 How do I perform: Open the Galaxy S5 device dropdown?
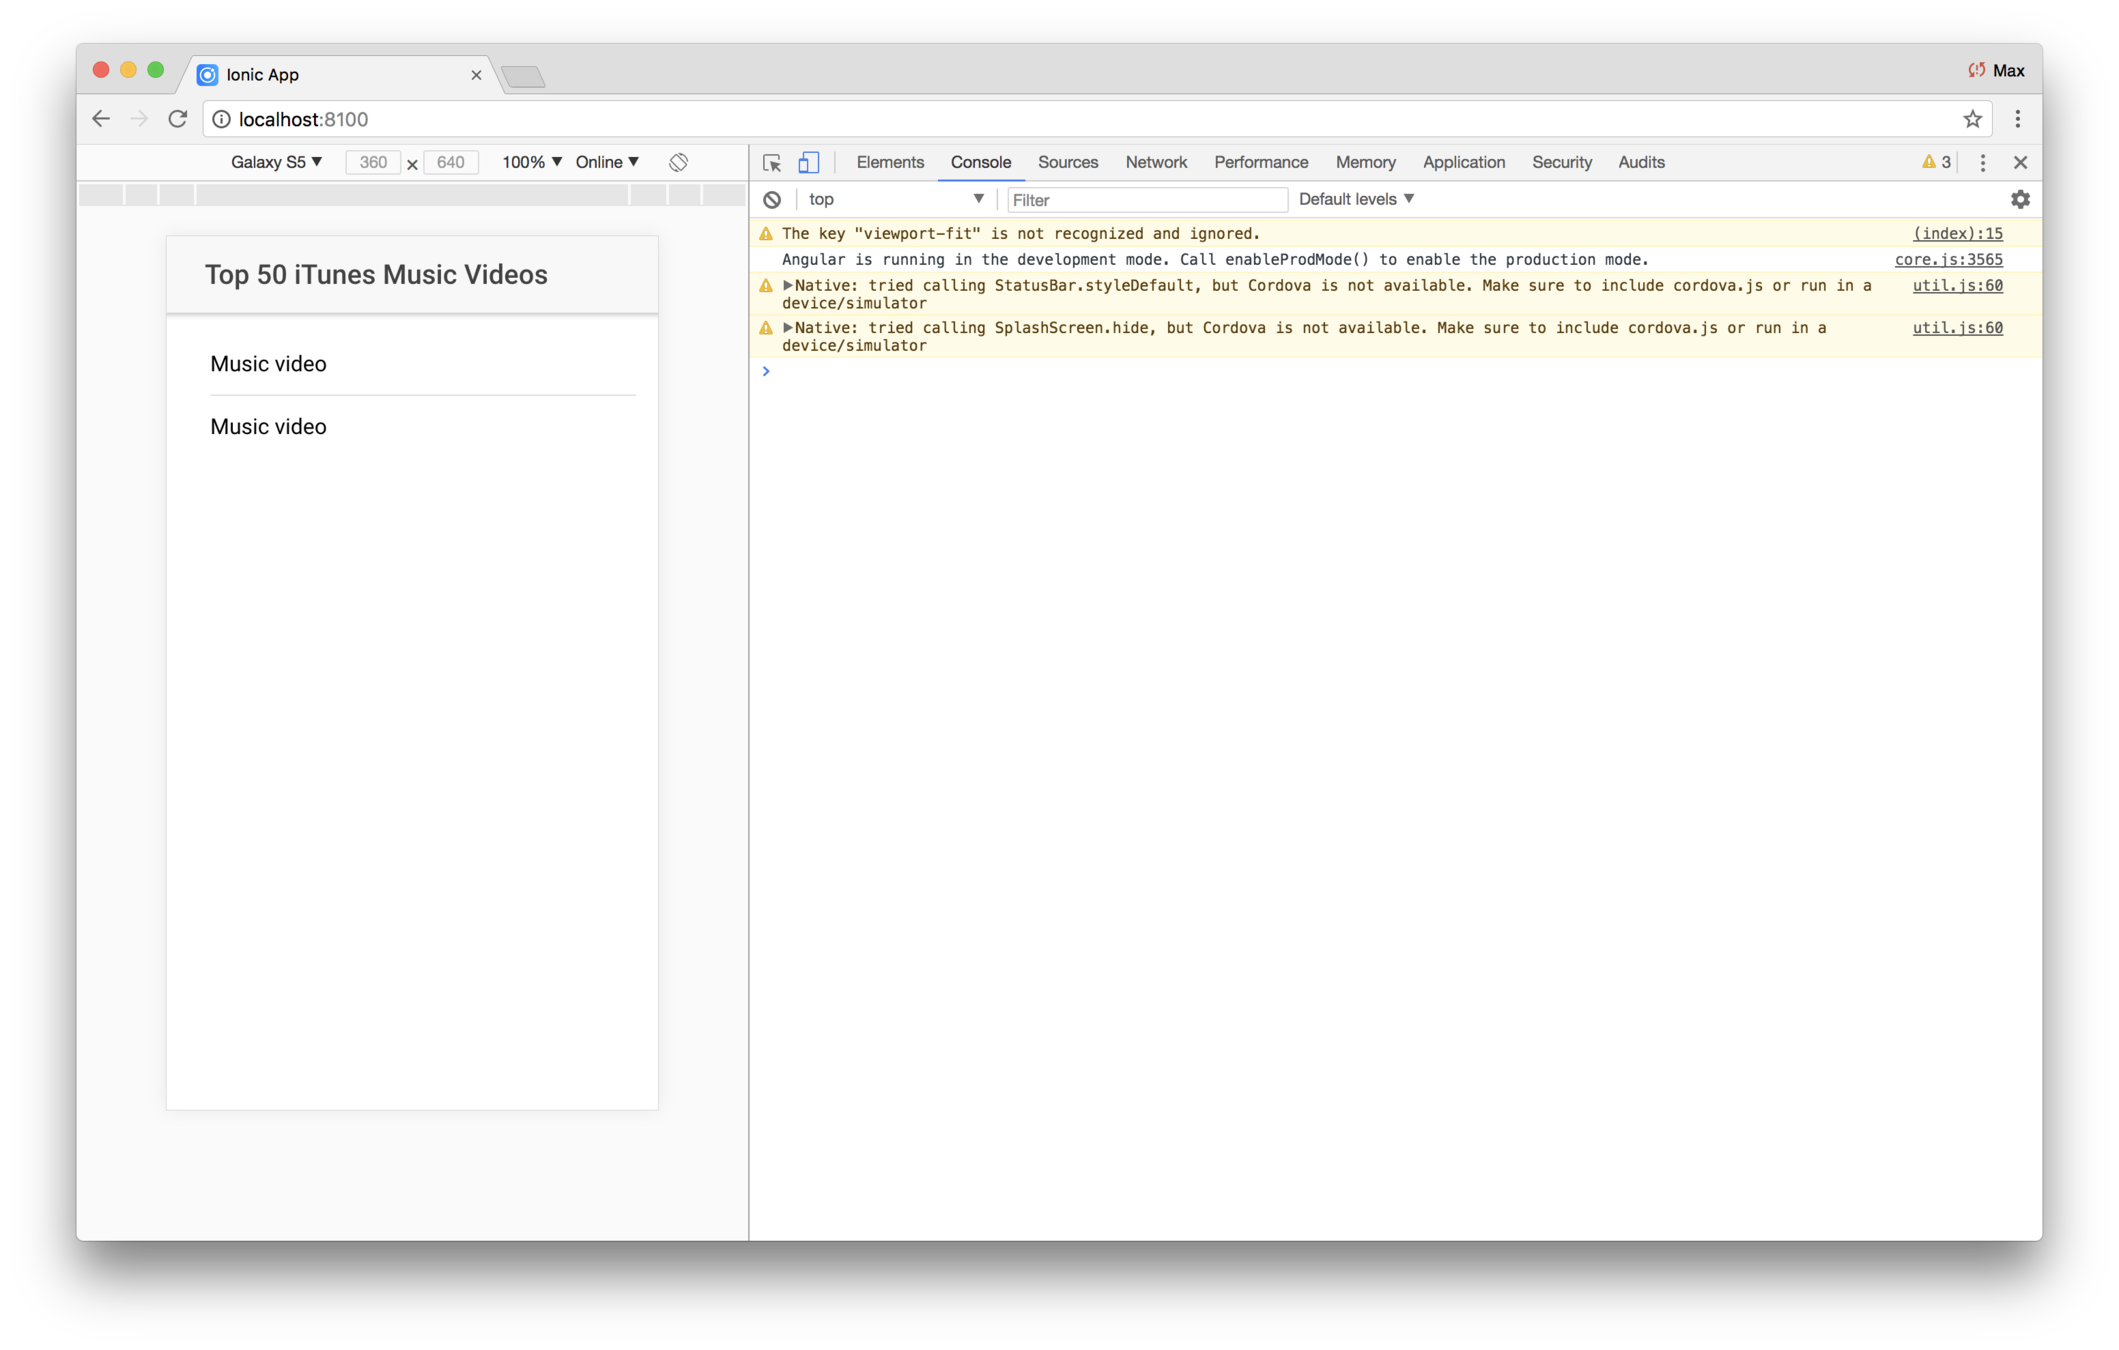coord(276,162)
